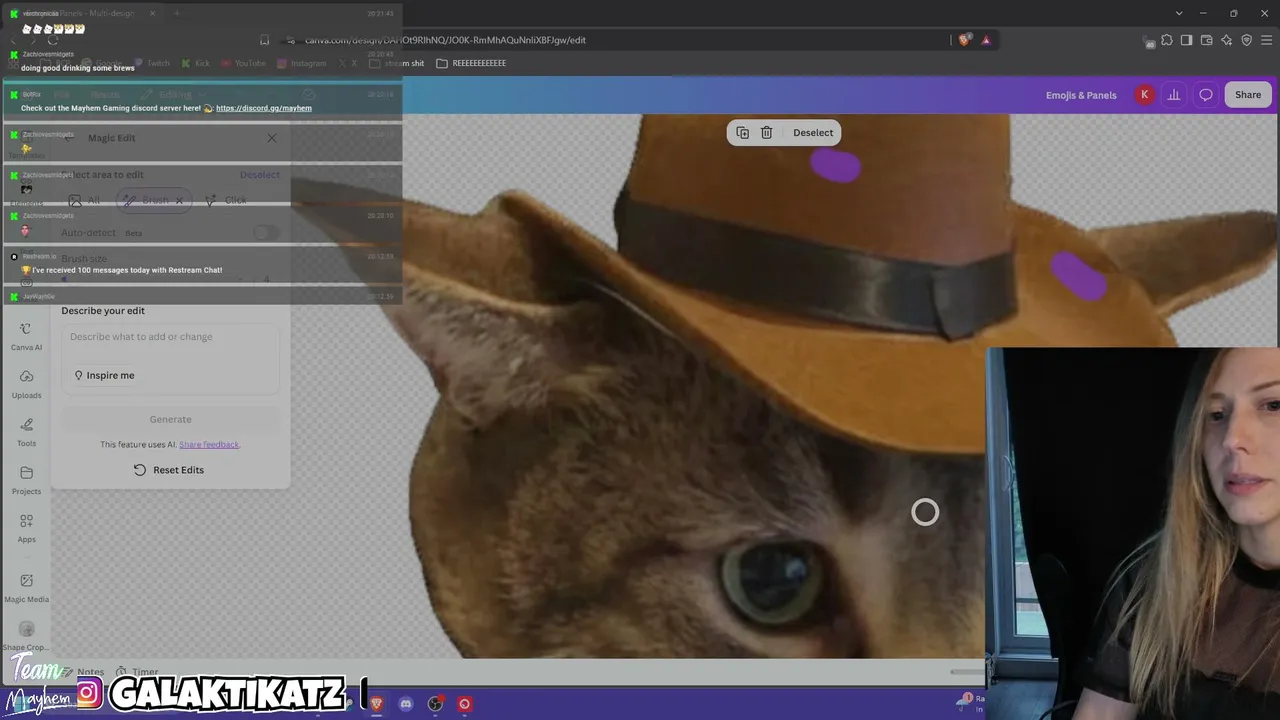
Task: Click the K profile avatar
Action: [x=1145, y=95]
